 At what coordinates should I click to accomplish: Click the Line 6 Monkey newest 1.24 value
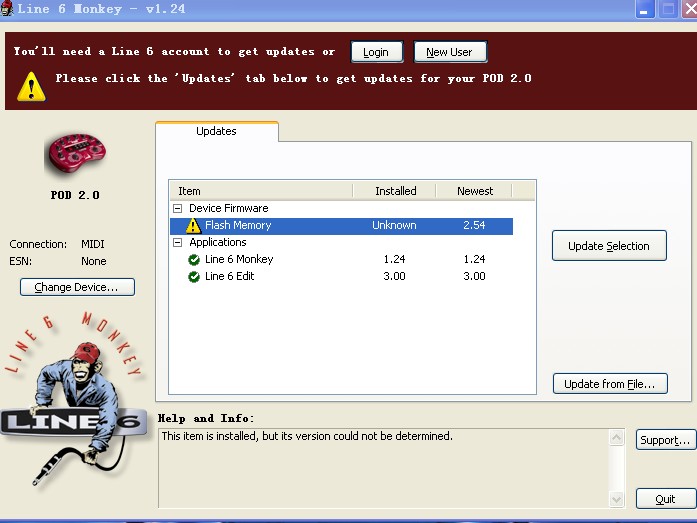[x=474, y=260]
